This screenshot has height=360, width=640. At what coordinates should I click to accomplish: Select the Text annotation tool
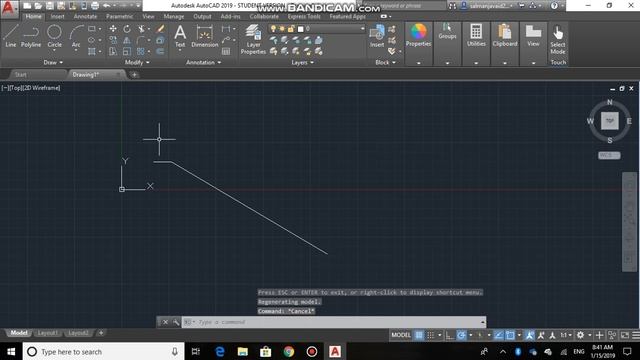coord(180,36)
